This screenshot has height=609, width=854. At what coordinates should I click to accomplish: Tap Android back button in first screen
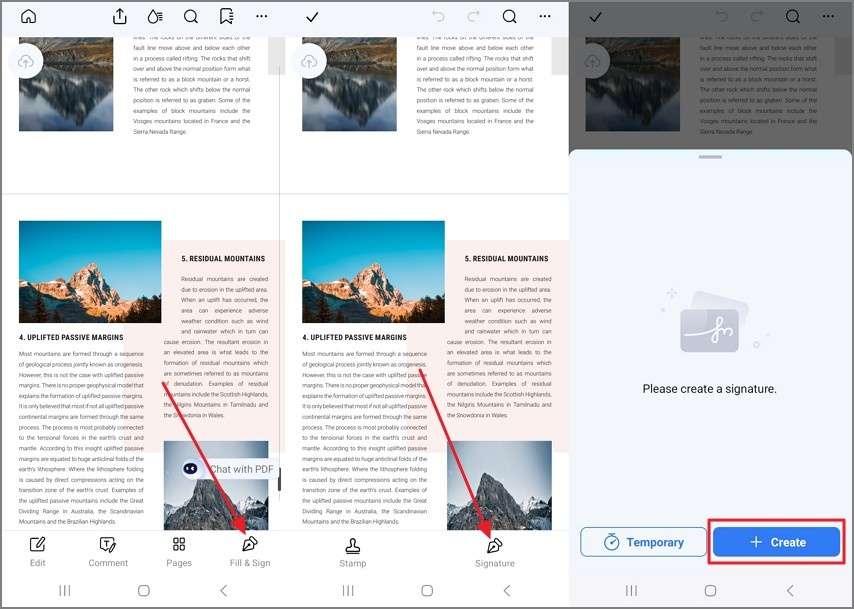pyautogui.click(x=223, y=590)
